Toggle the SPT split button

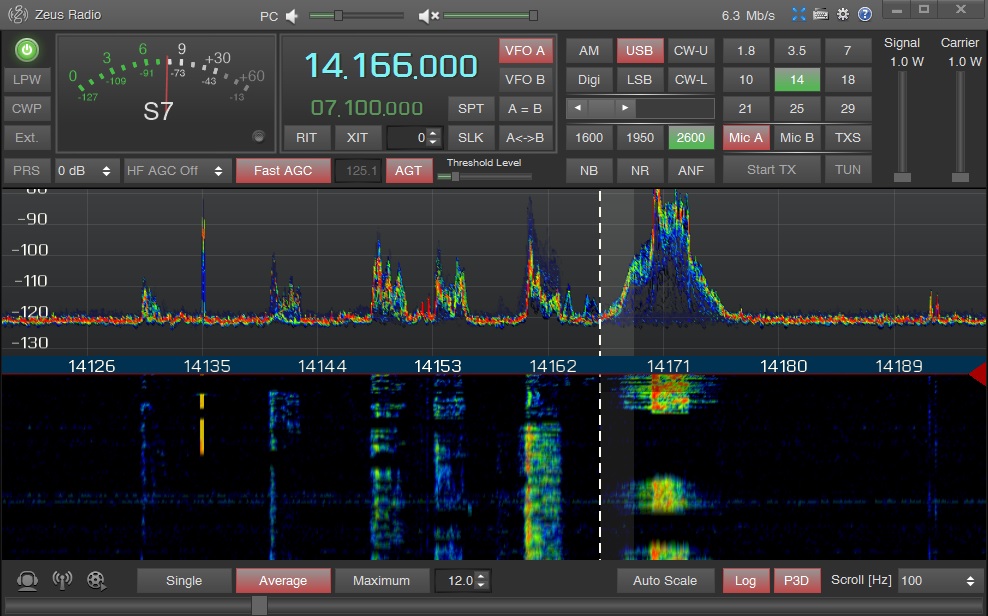pyautogui.click(x=471, y=108)
